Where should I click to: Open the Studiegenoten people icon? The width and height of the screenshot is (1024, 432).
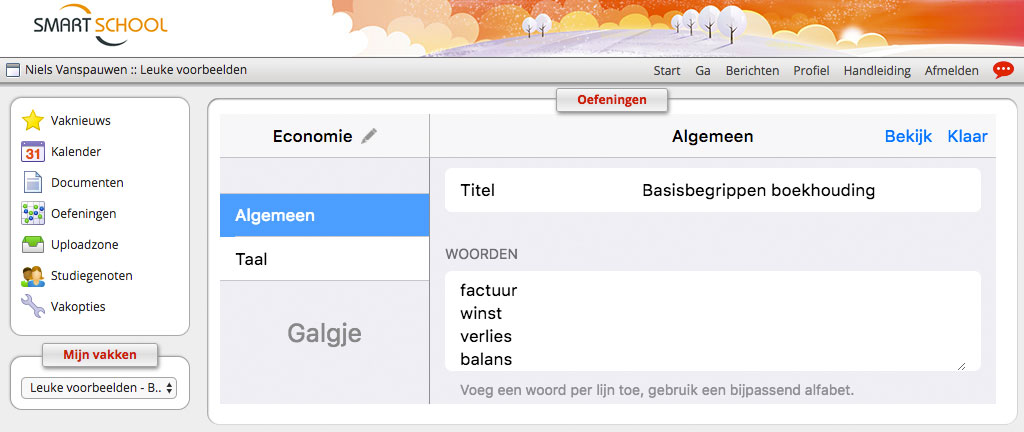(x=33, y=276)
